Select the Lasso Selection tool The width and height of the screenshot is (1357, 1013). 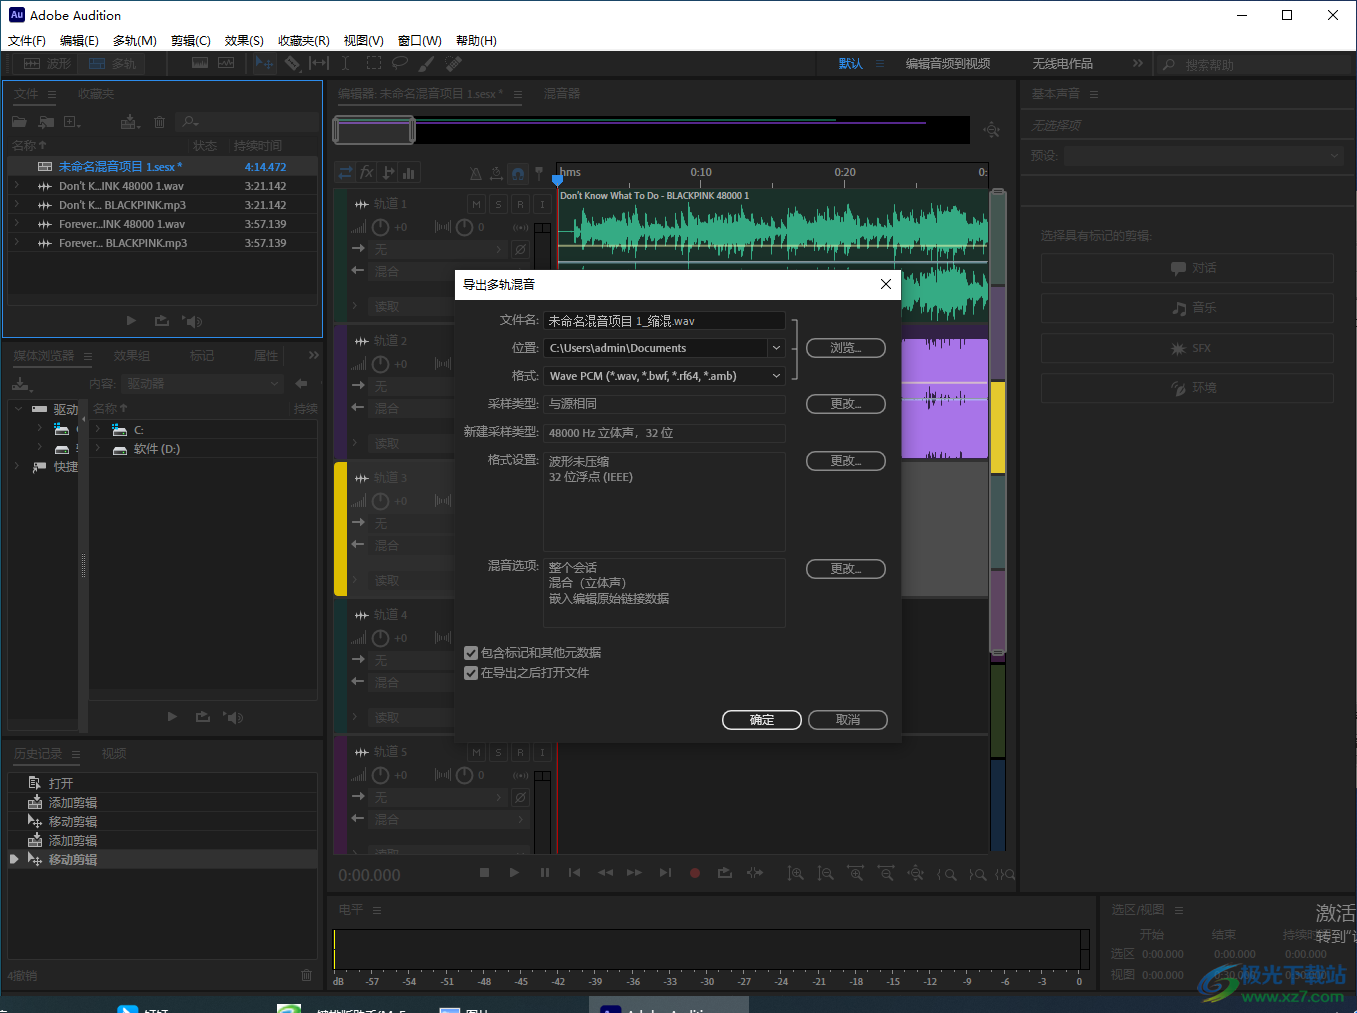(400, 63)
